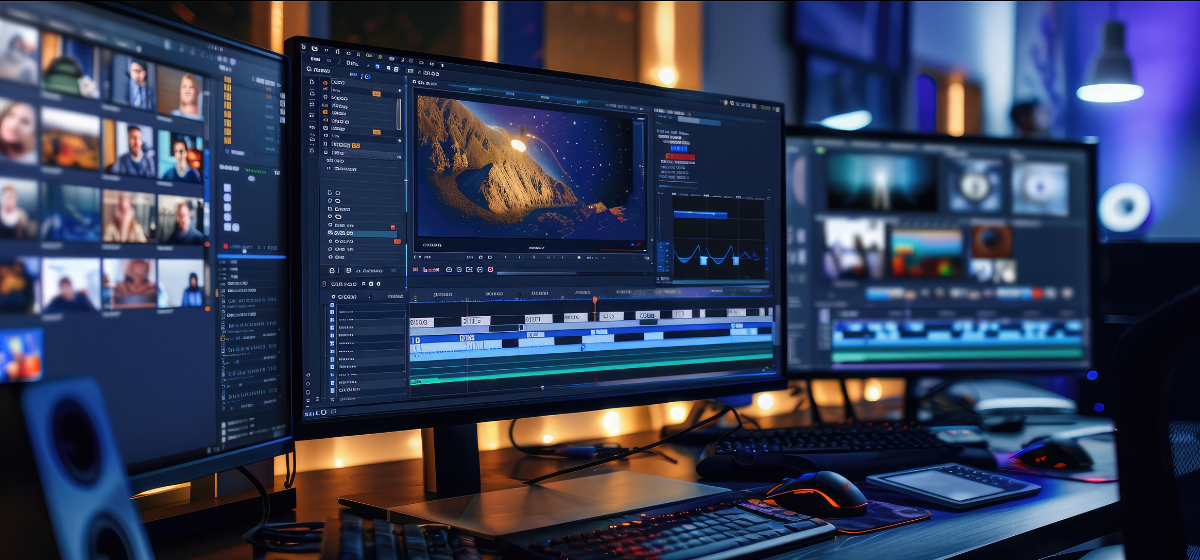
Task: Click the orange playhead on the timeline
Action: coord(594,300)
